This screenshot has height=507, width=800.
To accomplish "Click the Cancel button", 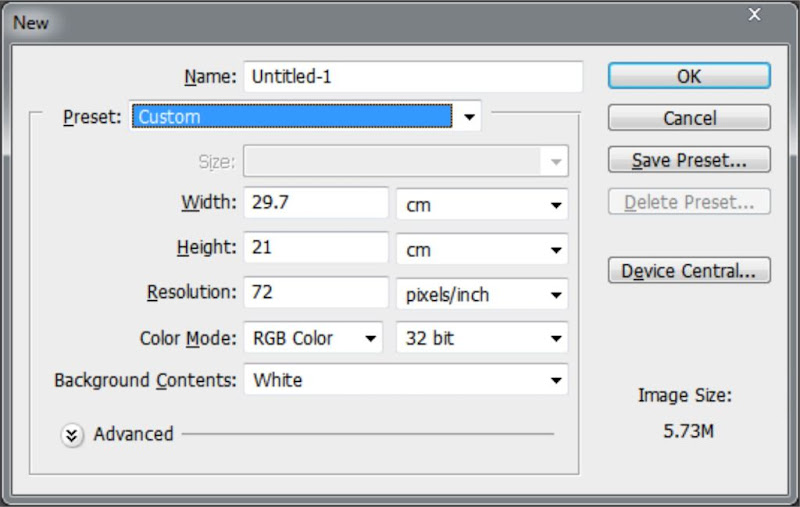I will [x=689, y=118].
